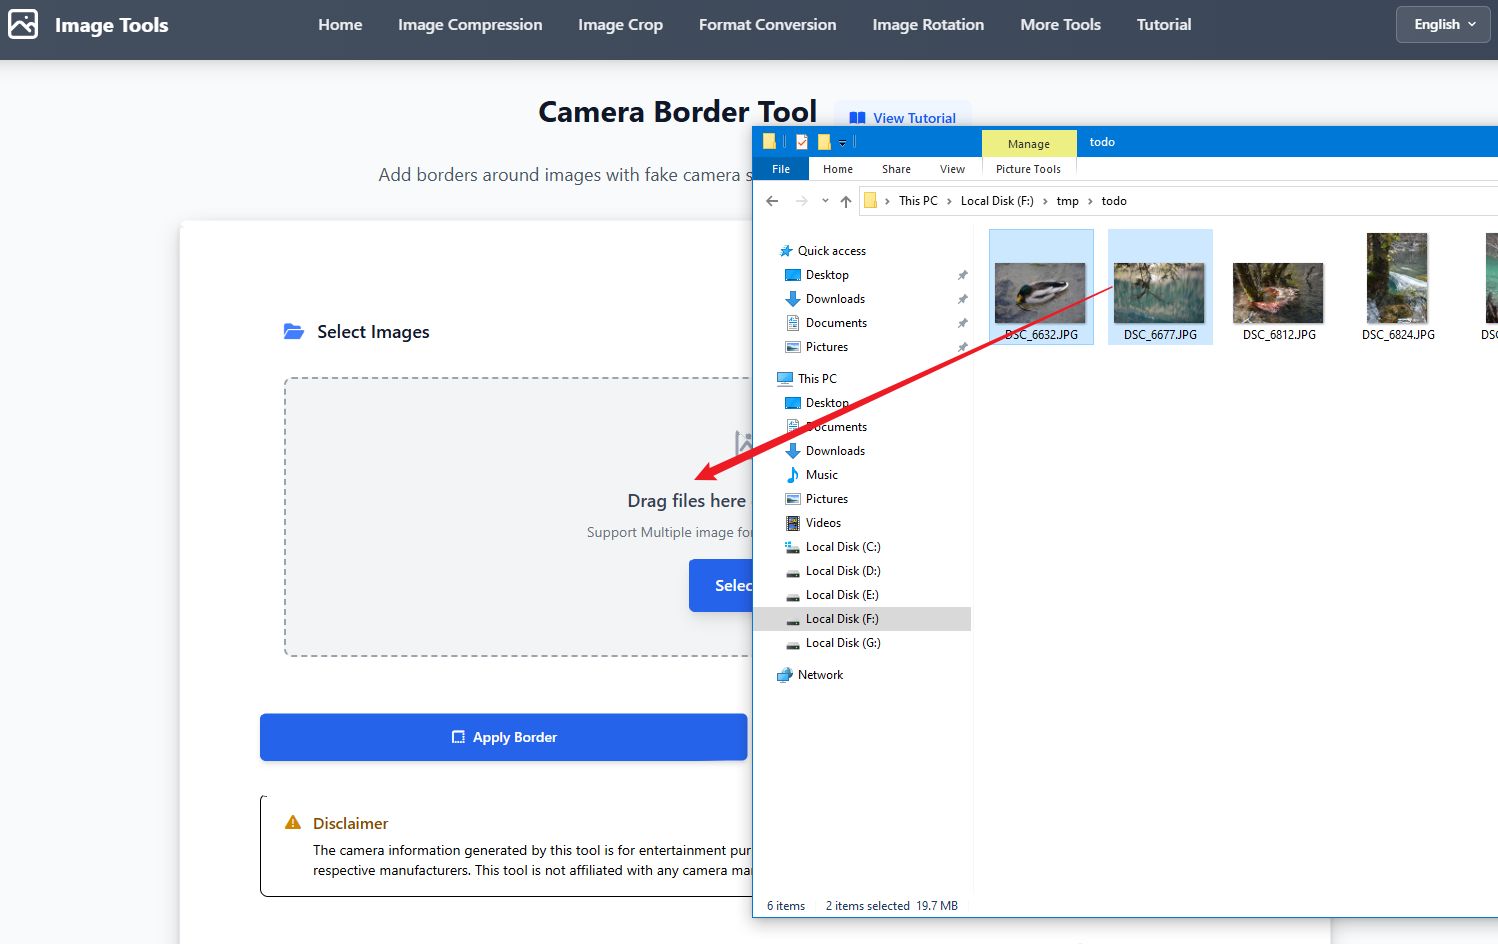Image resolution: width=1498 pixels, height=944 pixels.
Task: Click the Select Images folder icon
Action: tap(294, 331)
